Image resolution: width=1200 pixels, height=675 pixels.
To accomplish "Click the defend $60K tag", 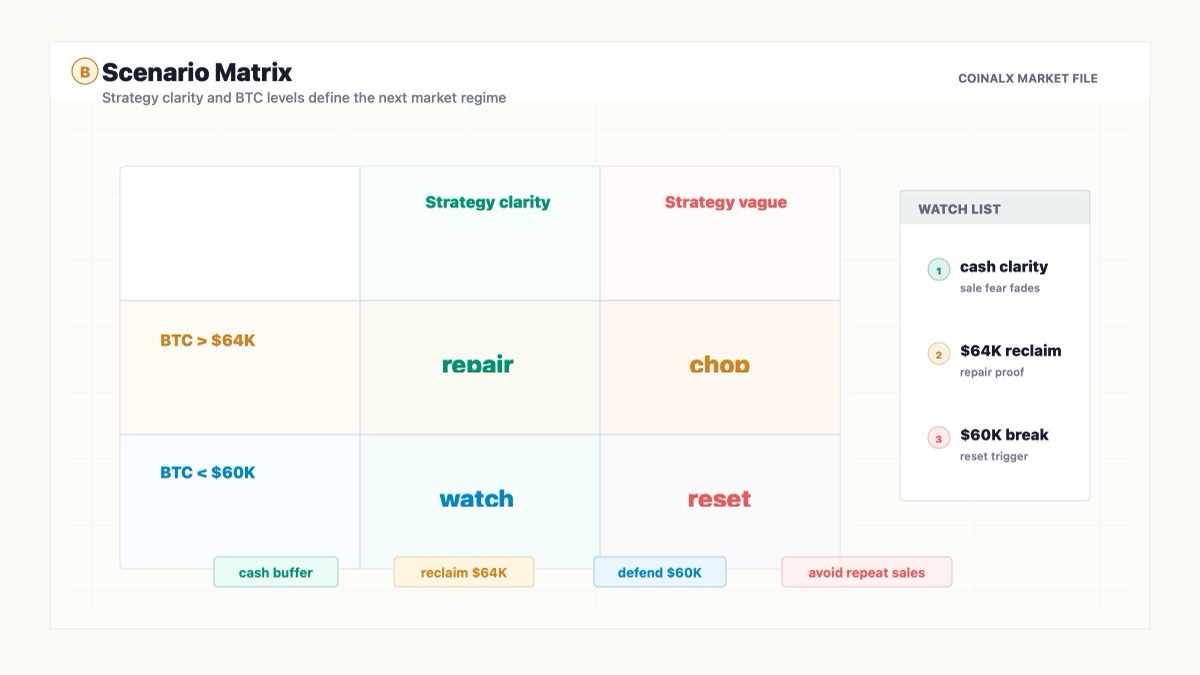I will tap(660, 572).
